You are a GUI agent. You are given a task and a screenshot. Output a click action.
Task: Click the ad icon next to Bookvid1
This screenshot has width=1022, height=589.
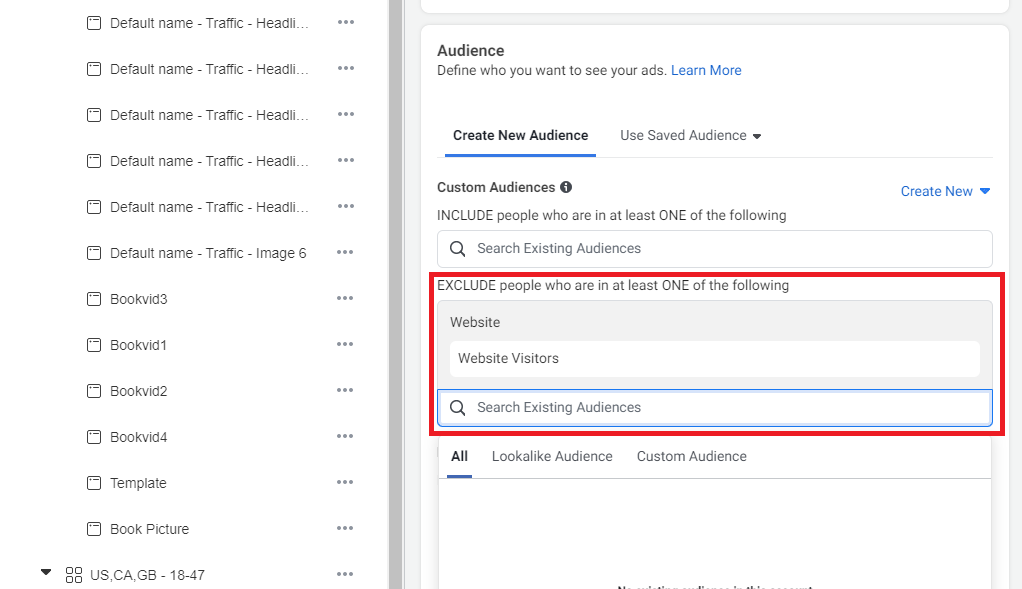coord(94,345)
